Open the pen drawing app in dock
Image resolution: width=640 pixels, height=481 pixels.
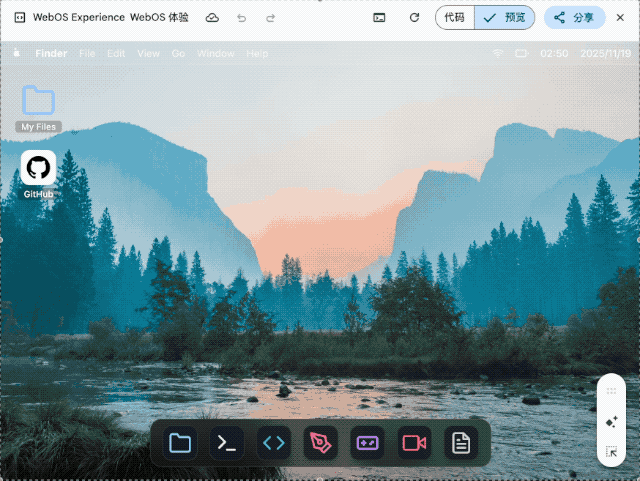tap(320, 442)
